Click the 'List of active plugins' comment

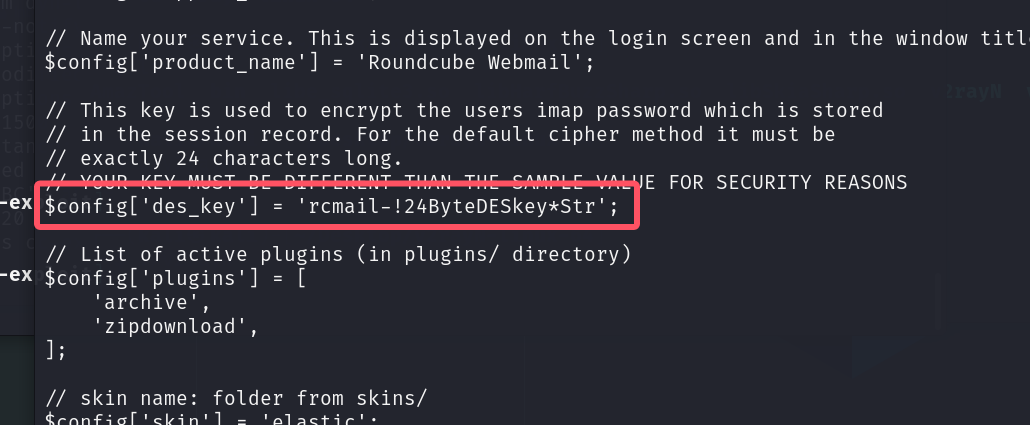(x=338, y=254)
